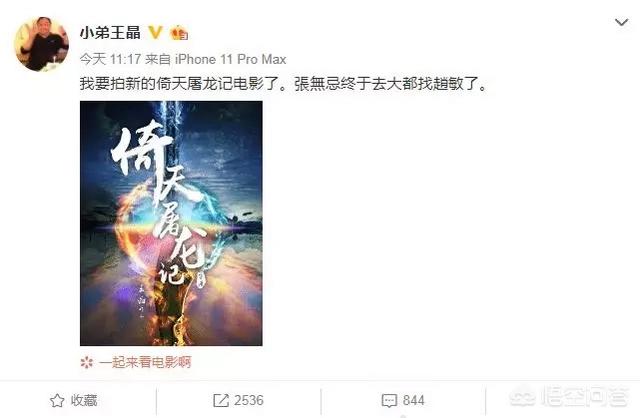640x418 pixels.
Task: Click the comment speech bubble icon
Action: (389, 400)
